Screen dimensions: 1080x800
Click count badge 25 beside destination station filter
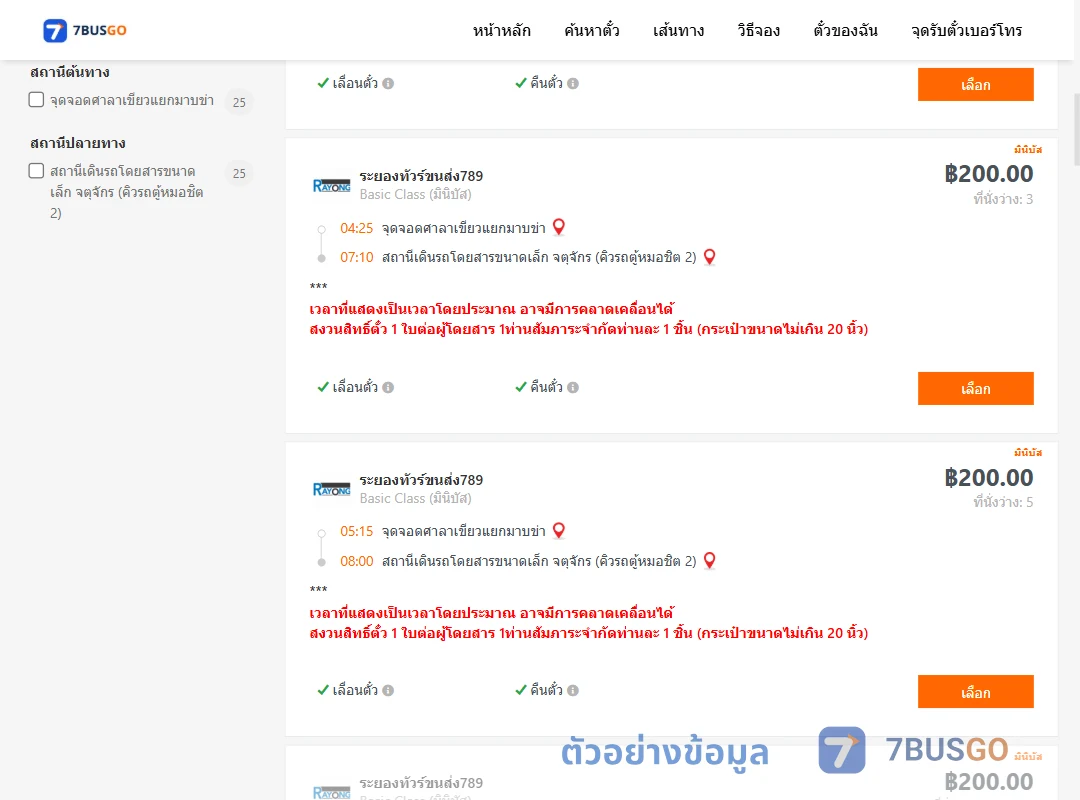pos(239,173)
